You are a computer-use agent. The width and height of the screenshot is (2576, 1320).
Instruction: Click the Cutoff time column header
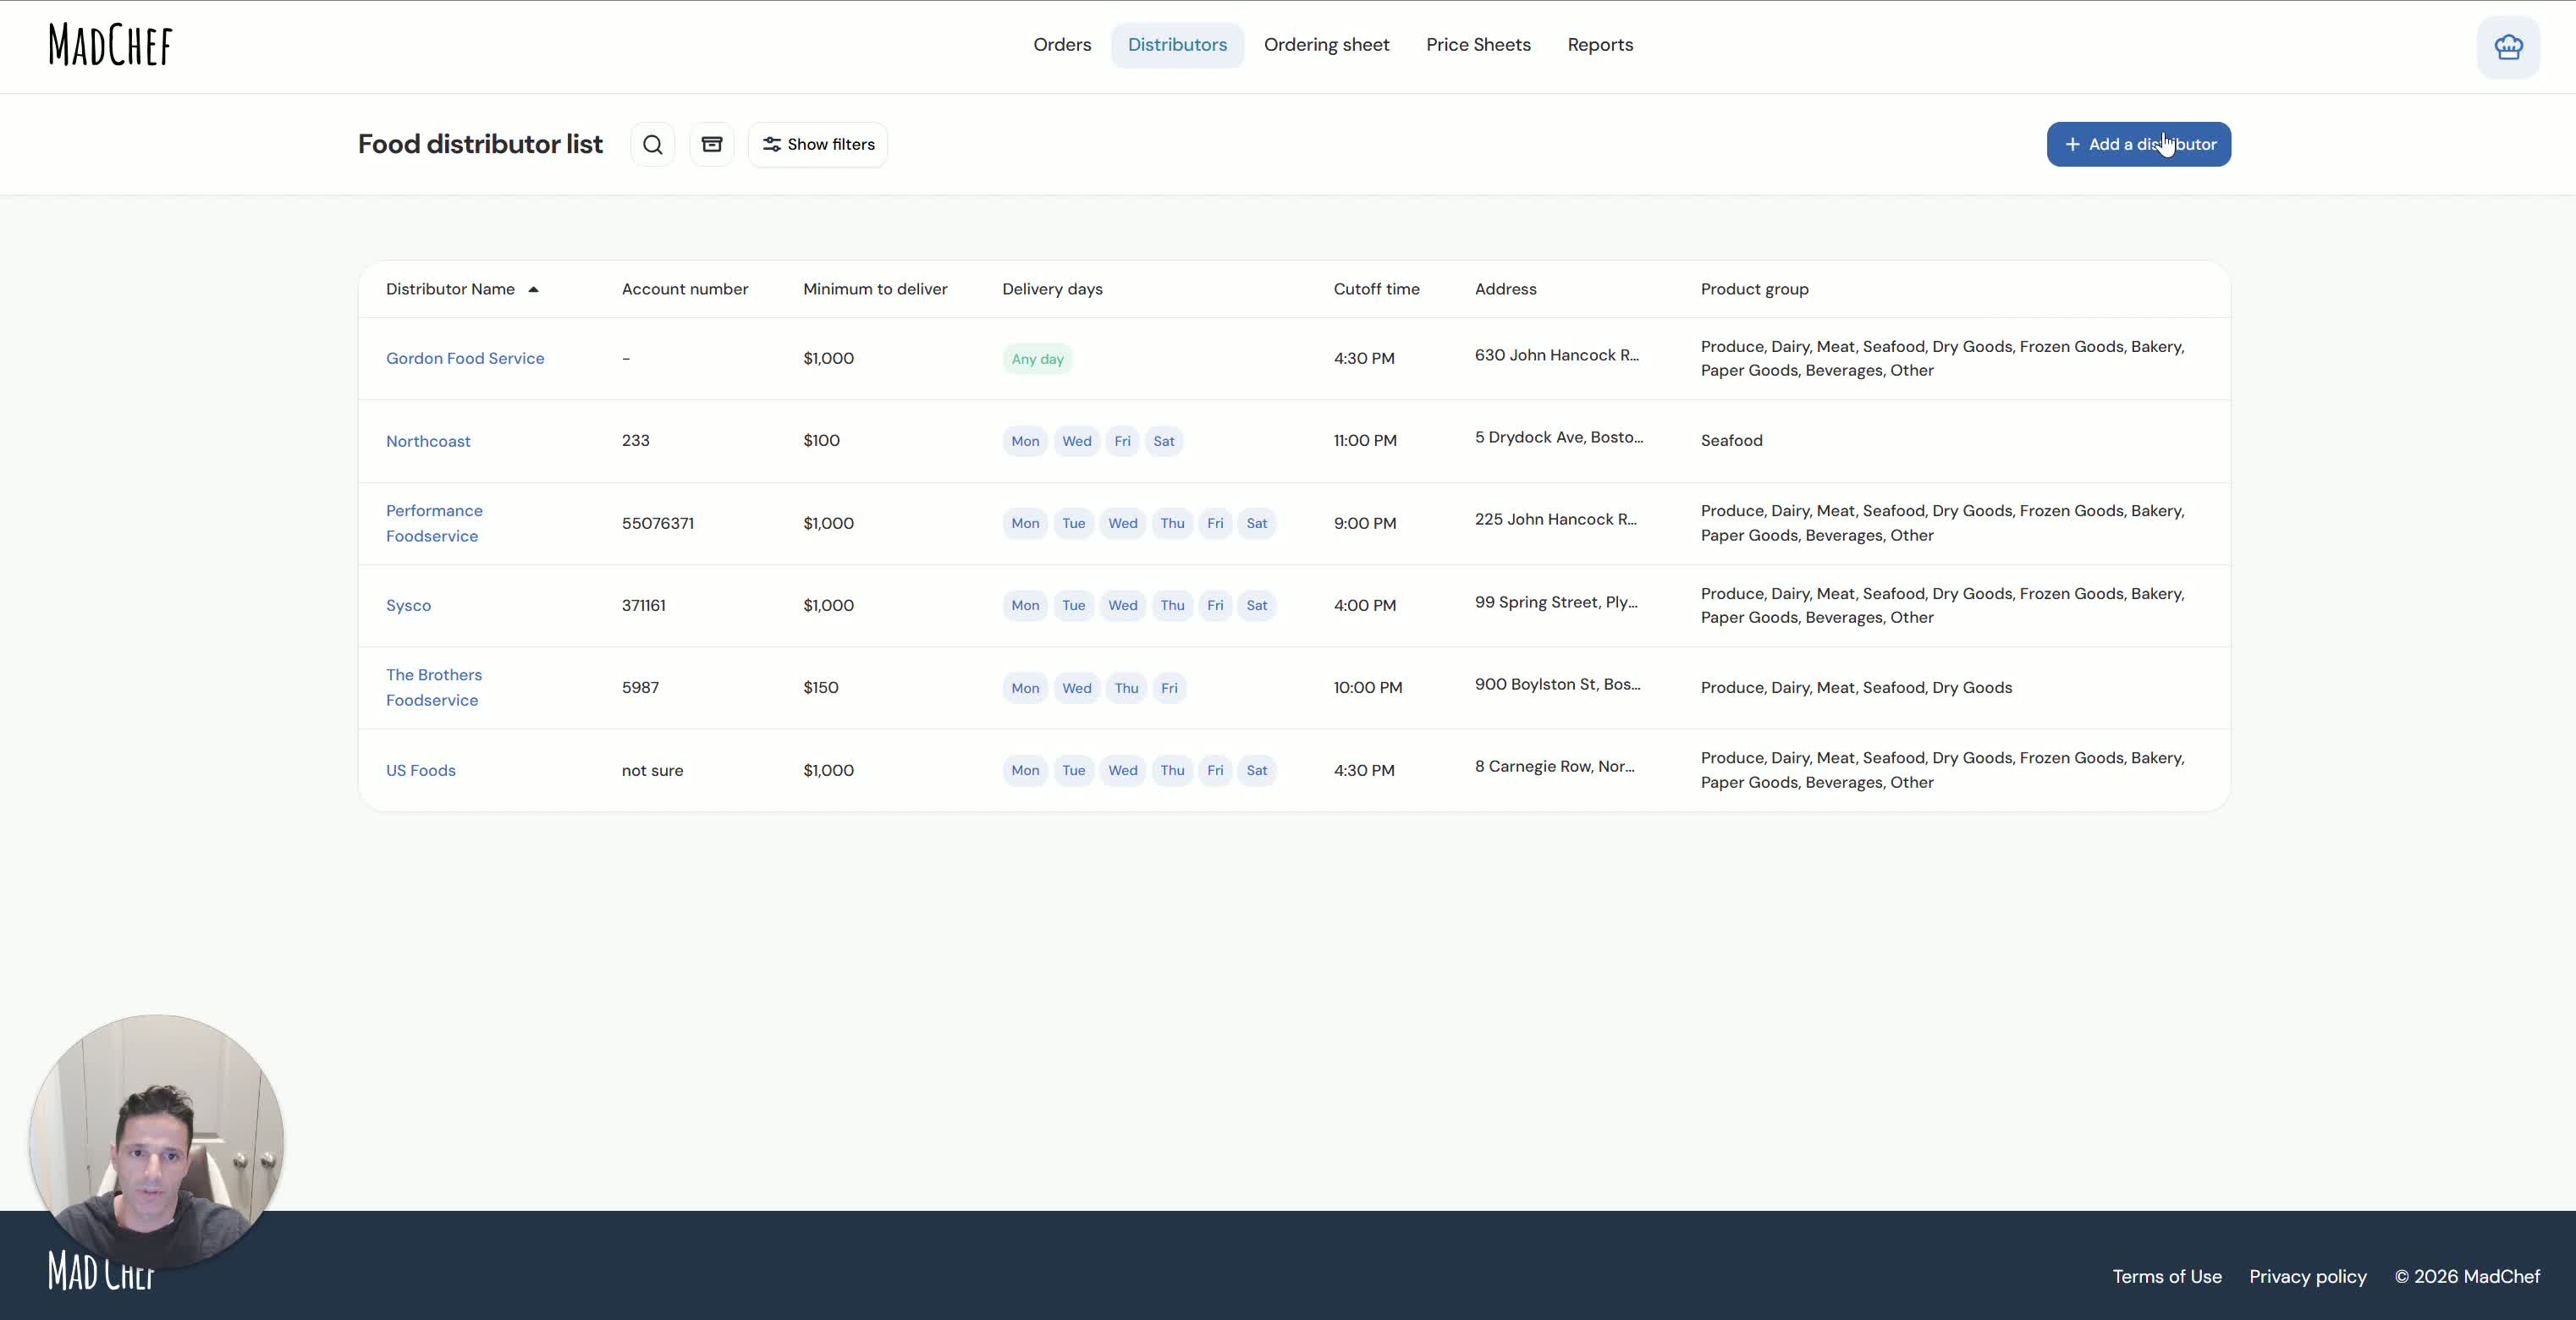(x=1376, y=290)
